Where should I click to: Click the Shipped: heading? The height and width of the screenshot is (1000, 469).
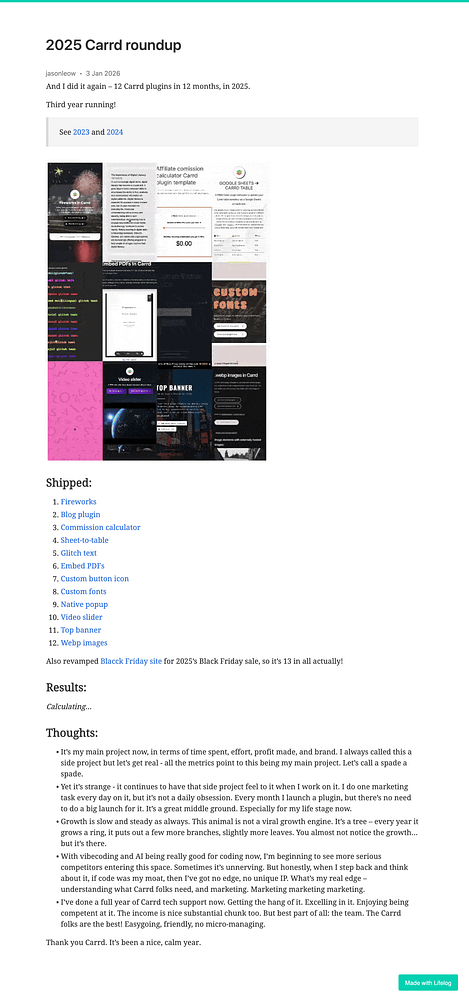pyautogui.click(x=69, y=483)
